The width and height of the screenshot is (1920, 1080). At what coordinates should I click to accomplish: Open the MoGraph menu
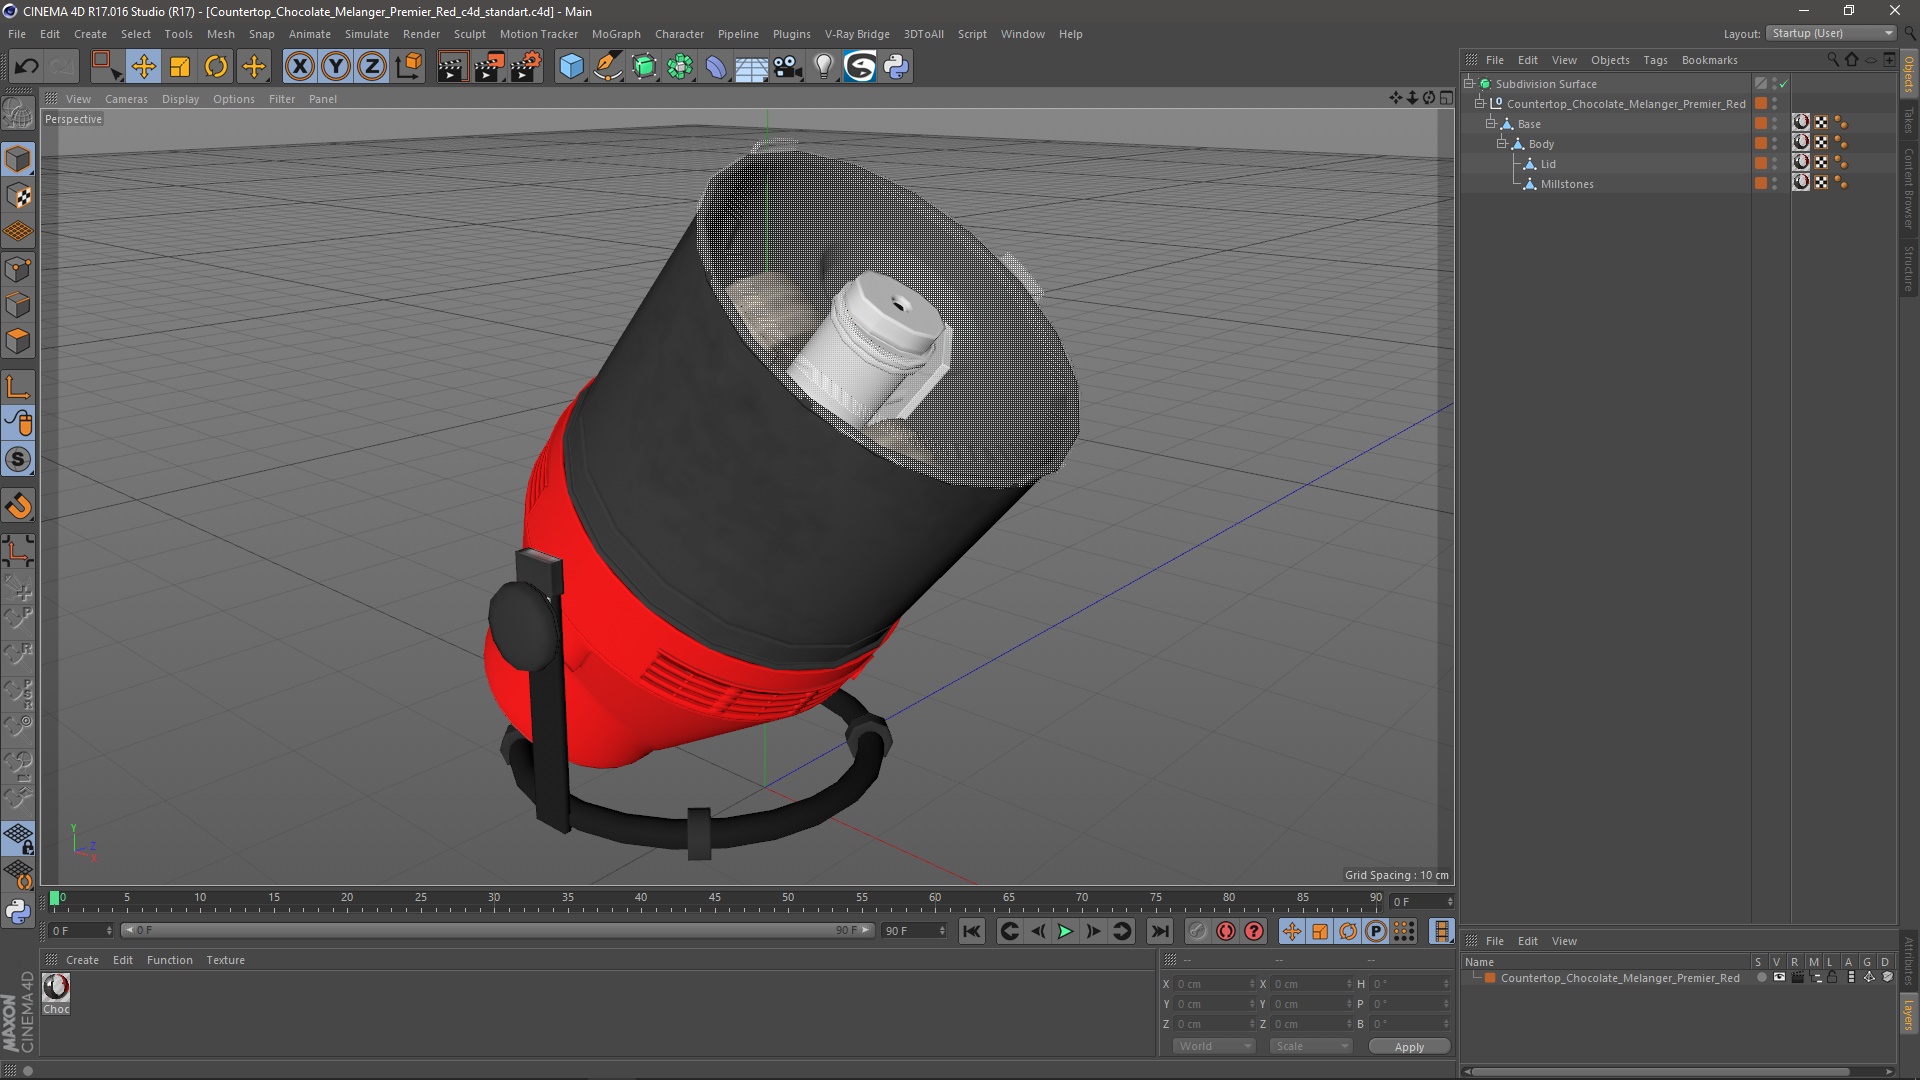pos(616,34)
